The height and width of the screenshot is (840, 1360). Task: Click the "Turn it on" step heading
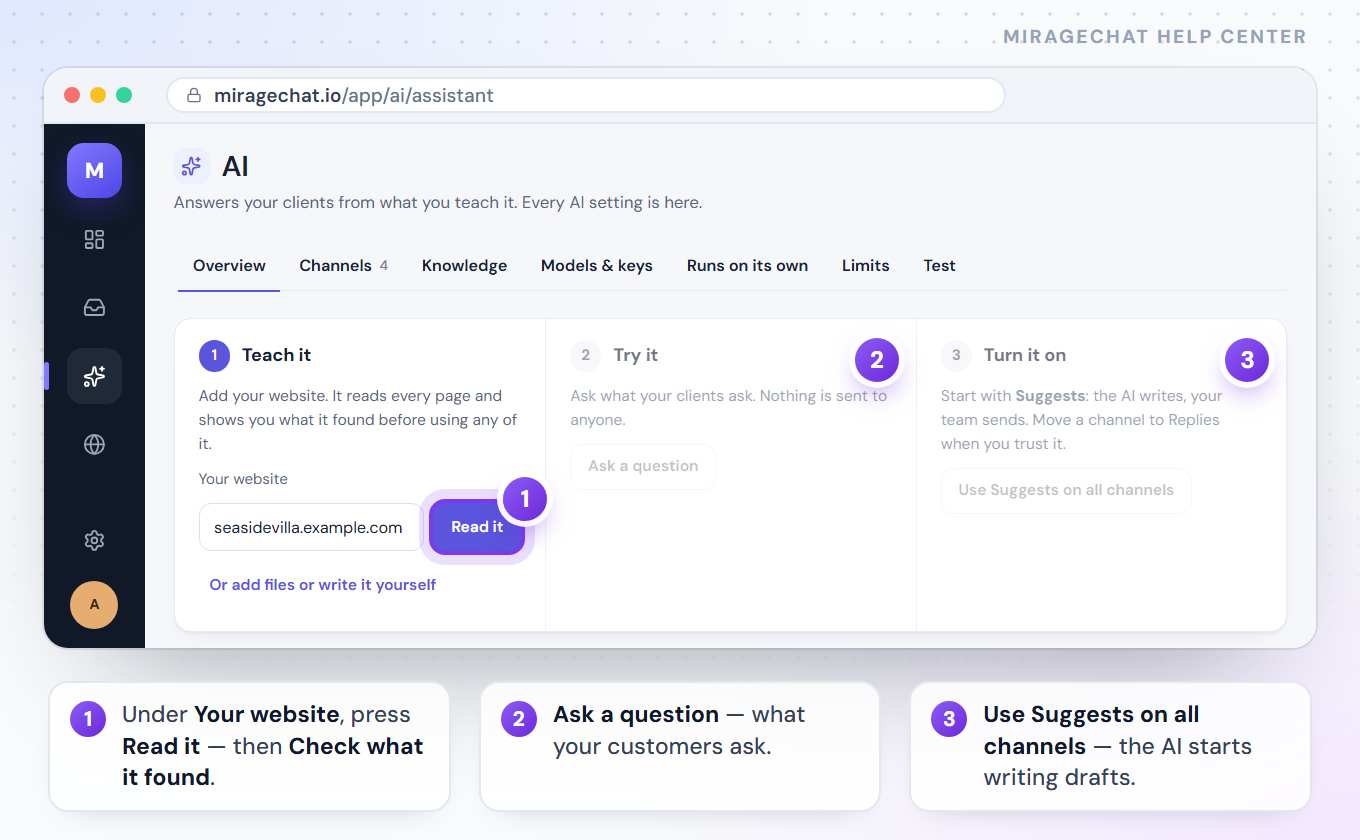coord(1025,355)
